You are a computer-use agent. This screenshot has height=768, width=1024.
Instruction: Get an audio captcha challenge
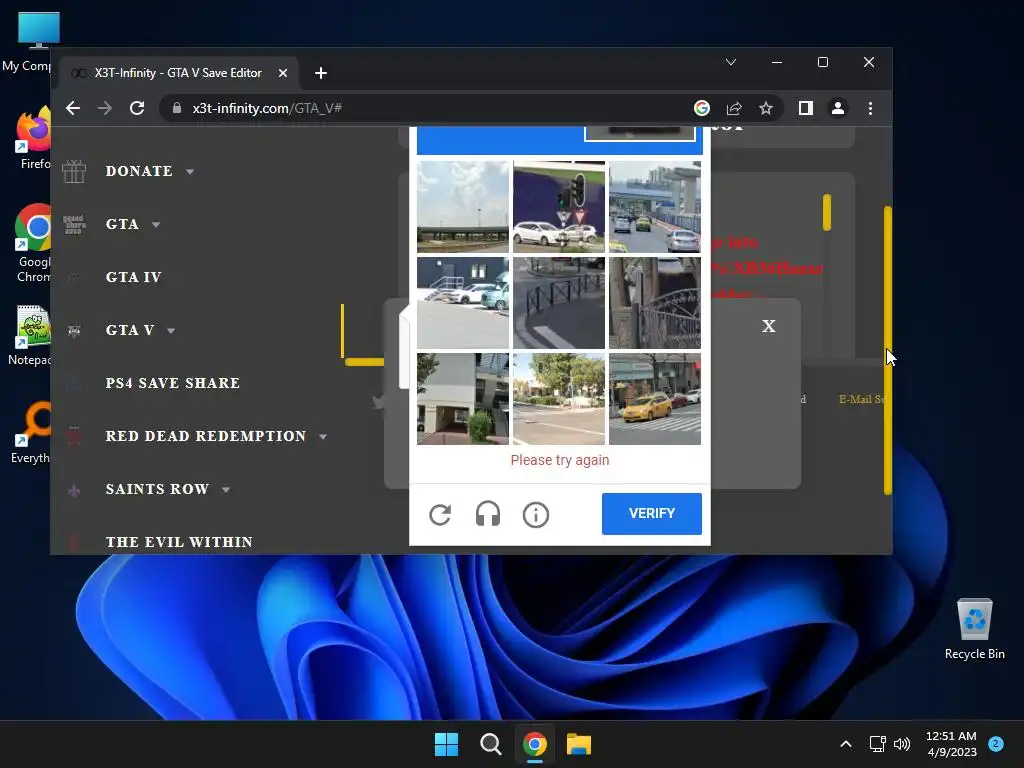coord(488,515)
